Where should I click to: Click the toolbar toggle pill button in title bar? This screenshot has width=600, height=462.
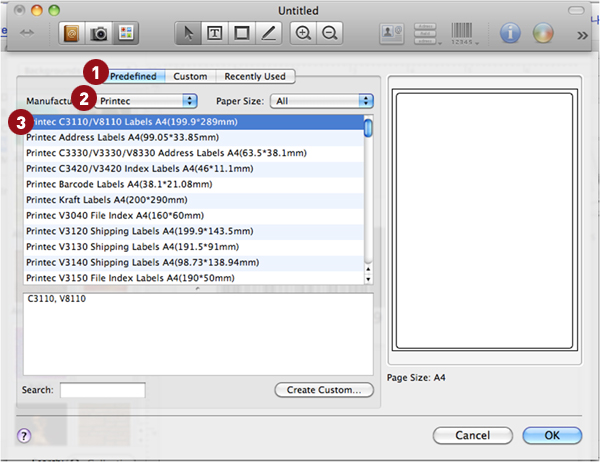(x=576, y=10)
